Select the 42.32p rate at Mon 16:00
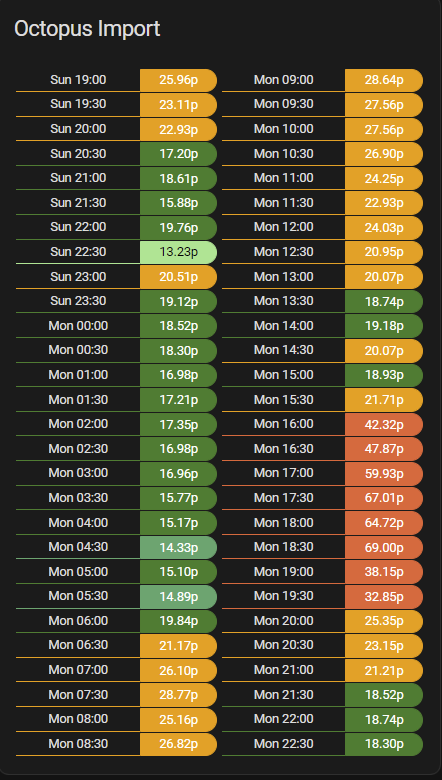The image size is (442, 780). point(384,424)
